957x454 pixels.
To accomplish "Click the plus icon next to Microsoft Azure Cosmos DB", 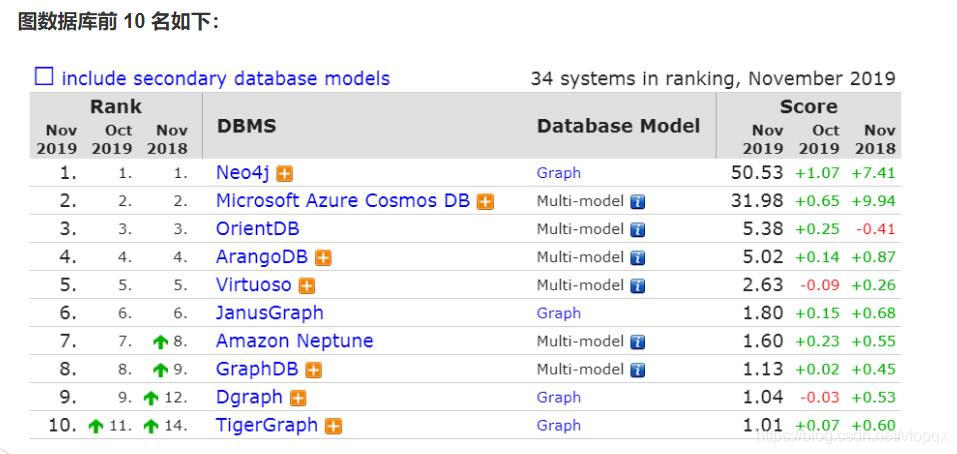I will [485, 202].
